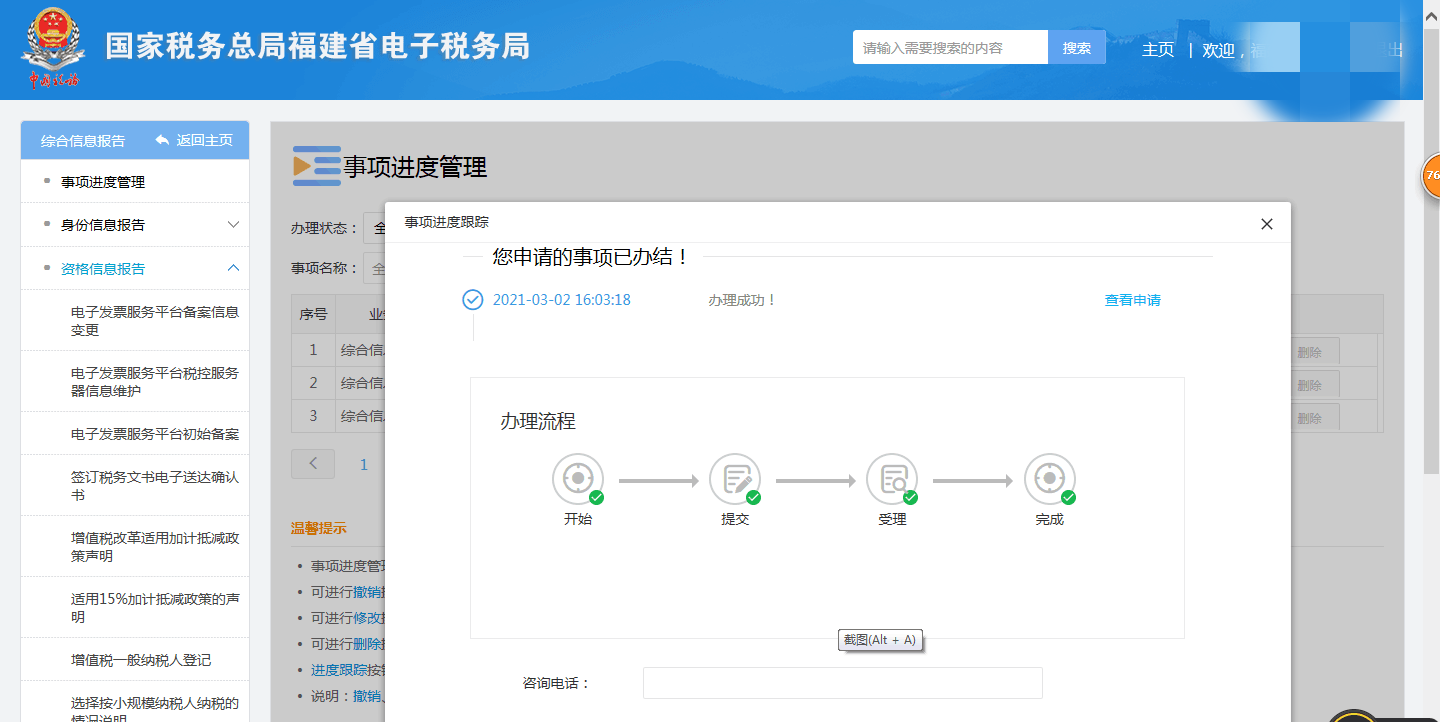Click the blue checkmark icon beside timestamp
Image resolution: width=1440 pixels, height=722 pixels.
click(x=473, y=300)
